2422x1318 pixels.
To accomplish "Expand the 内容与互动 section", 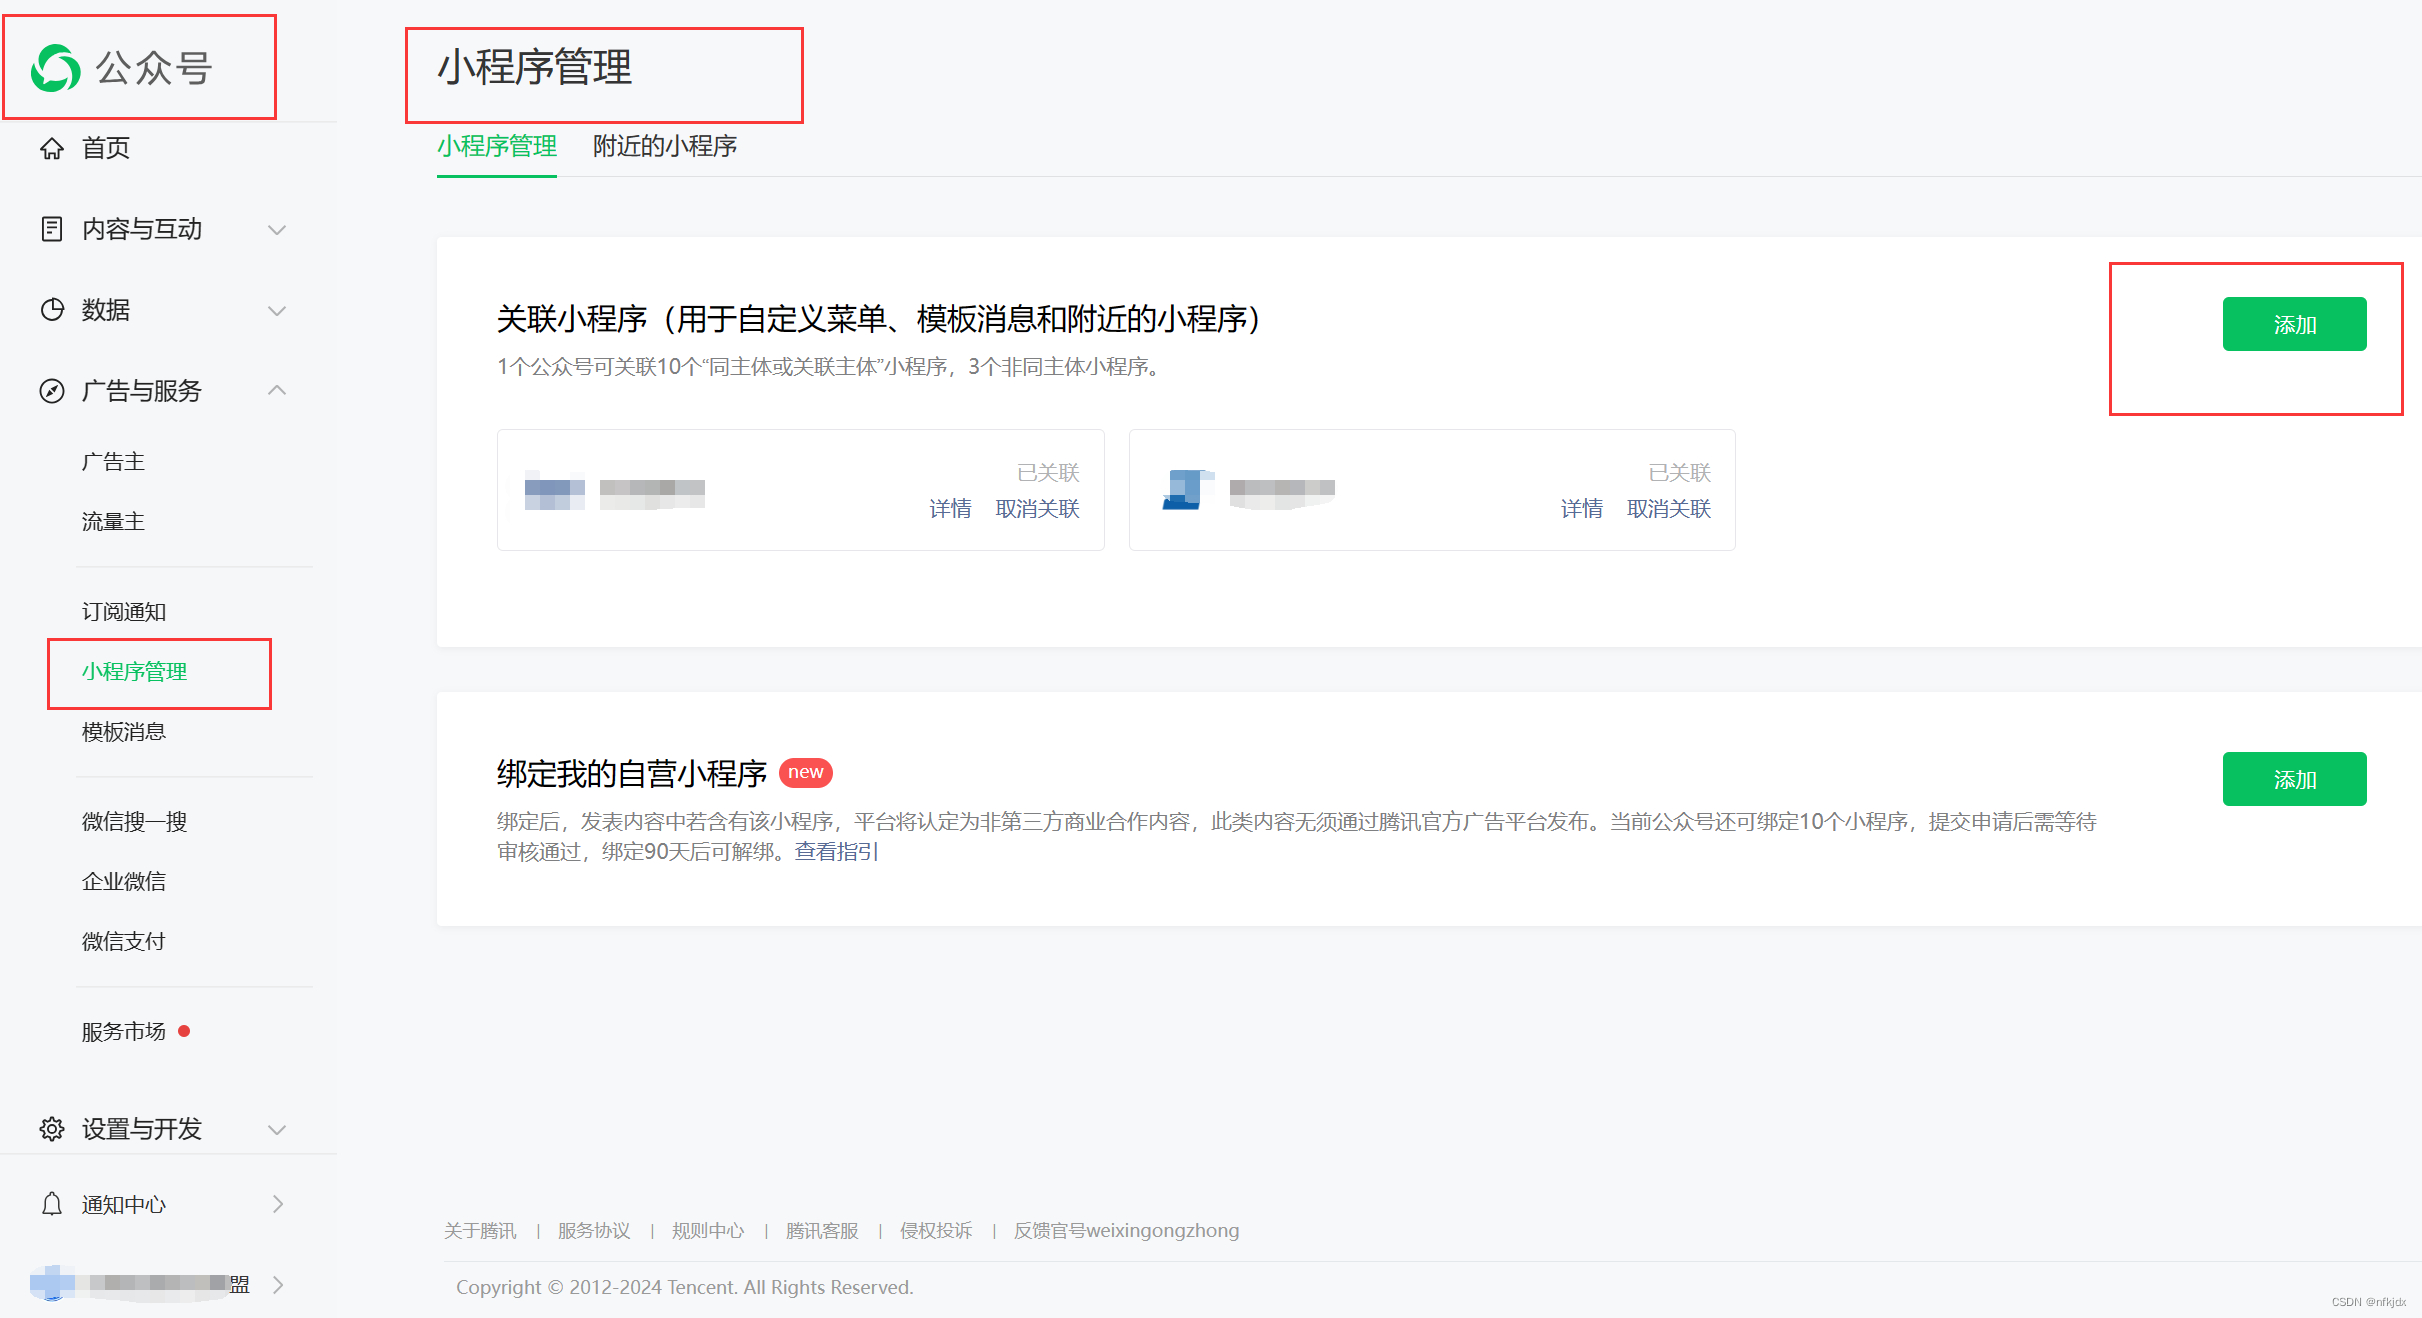I will pyautogui.click(x=277, y=229).
